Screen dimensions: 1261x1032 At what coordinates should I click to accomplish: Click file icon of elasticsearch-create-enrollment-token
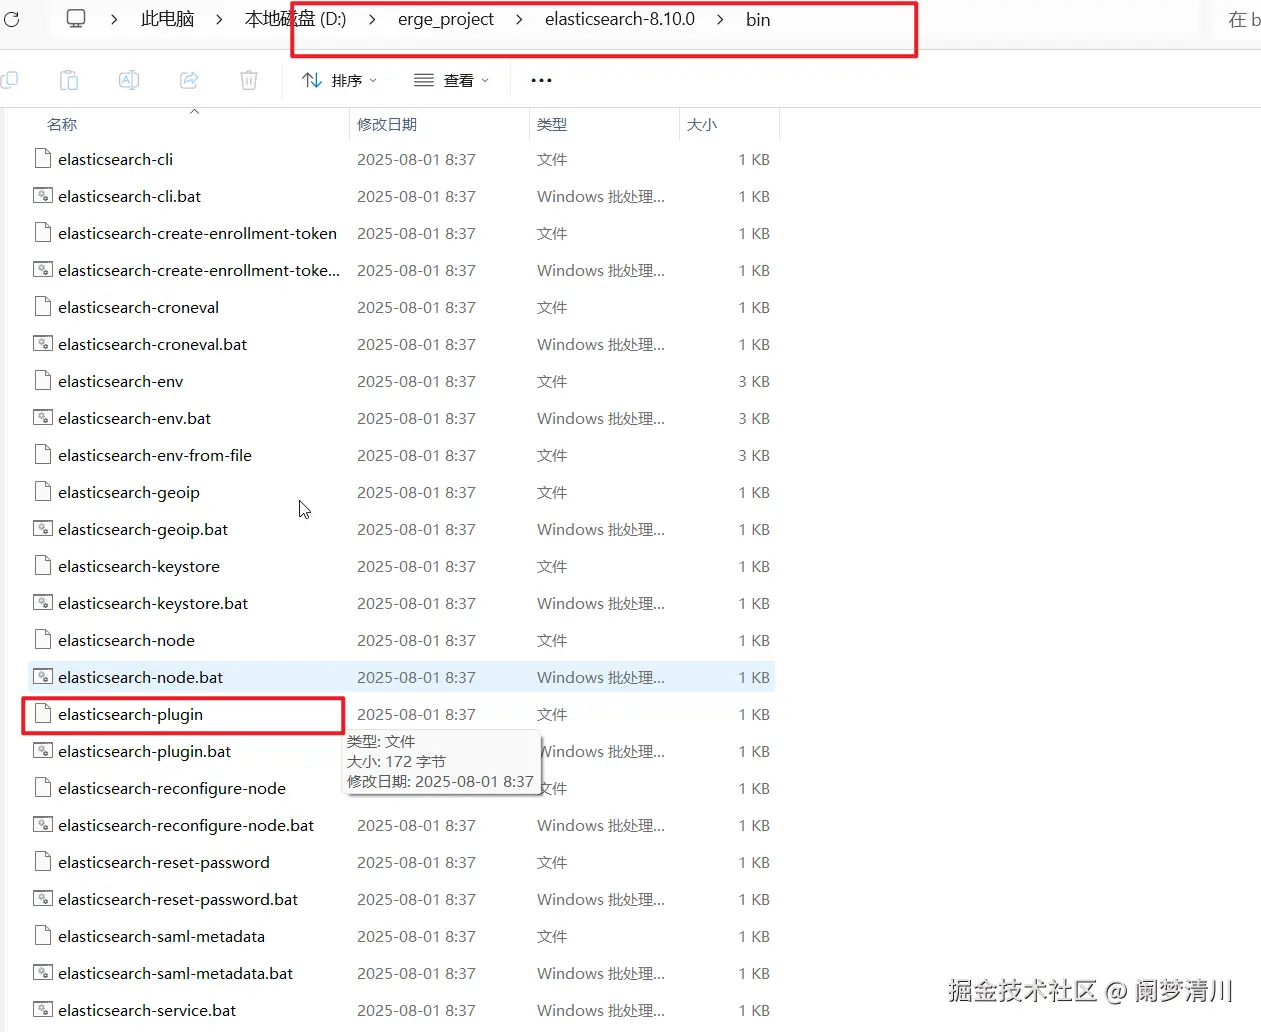point(42,233)
